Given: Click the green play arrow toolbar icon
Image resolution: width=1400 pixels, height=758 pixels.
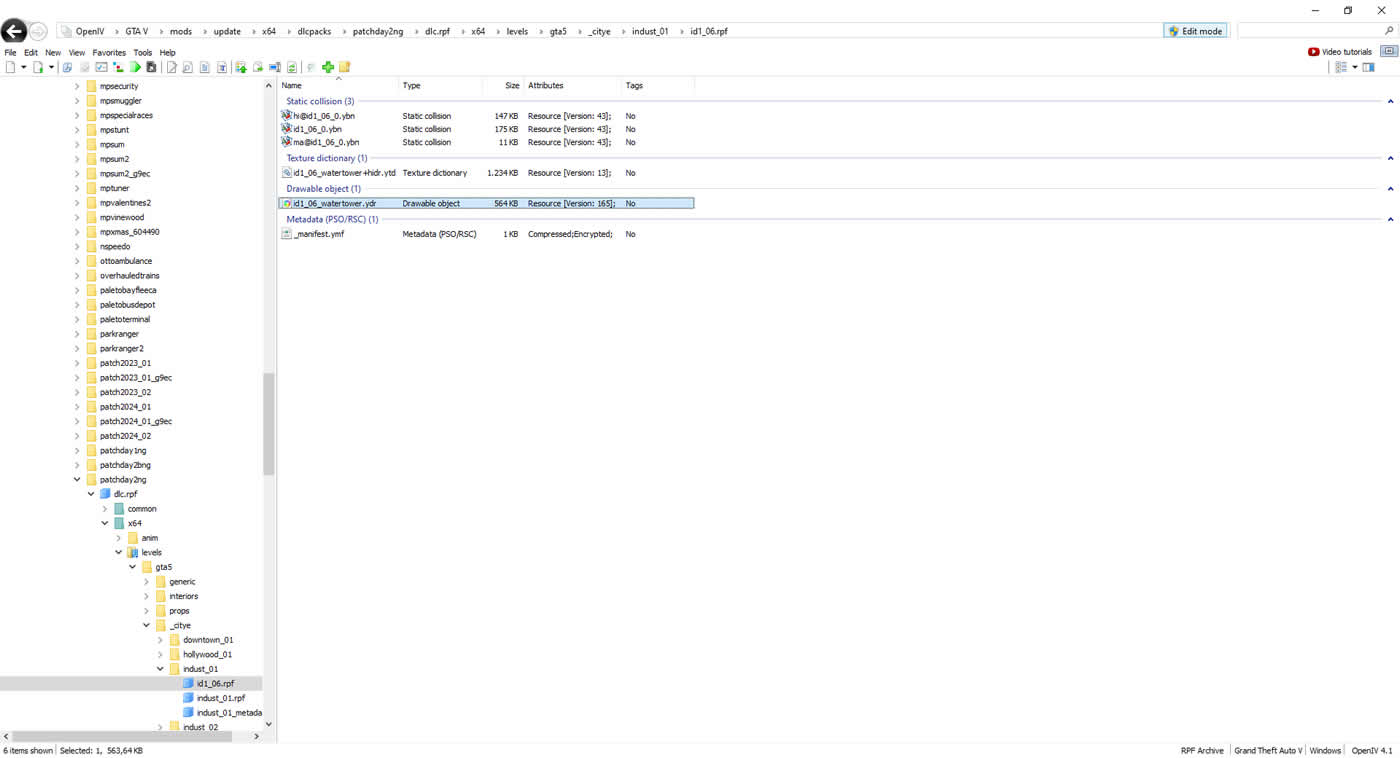Looking at the screenshot, I should click(135, 68).
